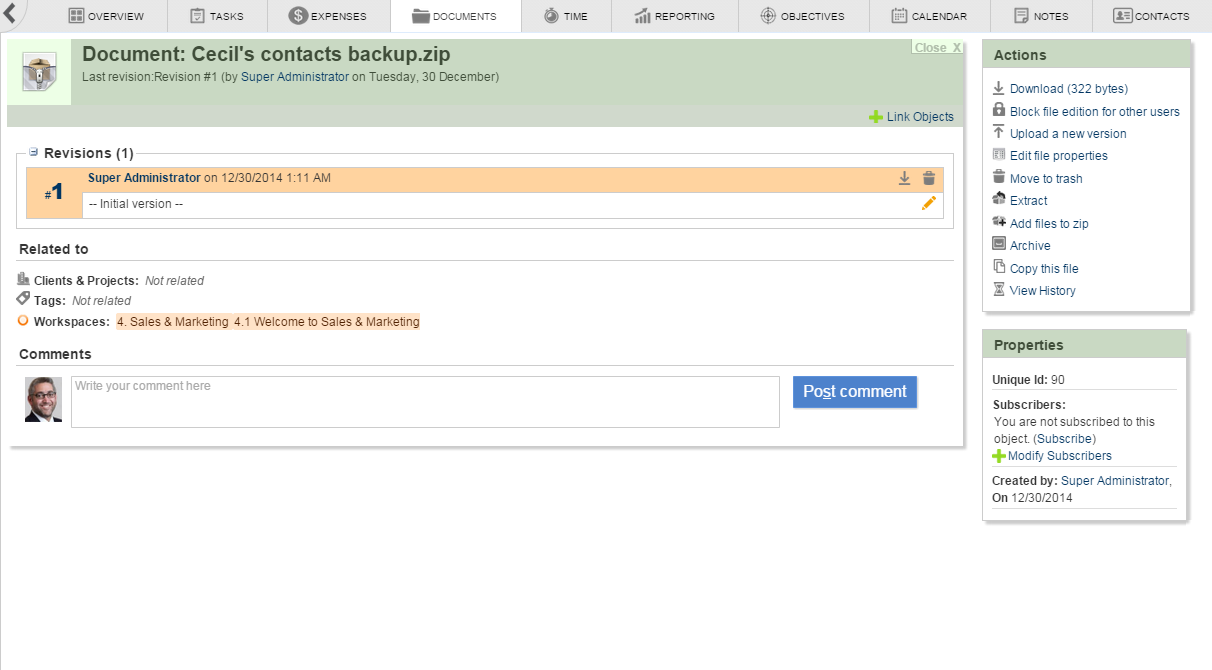Image resolution: width=1212 pixels, height=670 pixels.
Task: Click the Subscribe link in Properties
Action: point(1064,439)
